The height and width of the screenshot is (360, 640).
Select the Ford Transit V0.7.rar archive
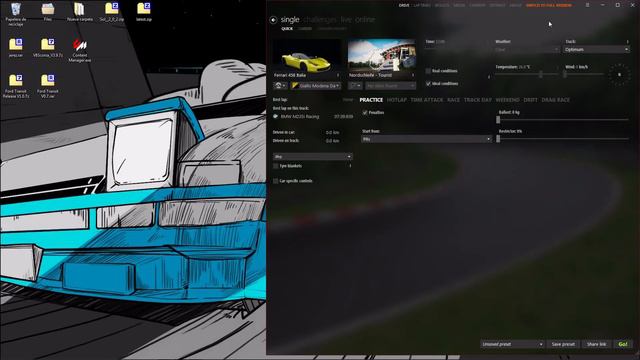(x=48, y=86)
